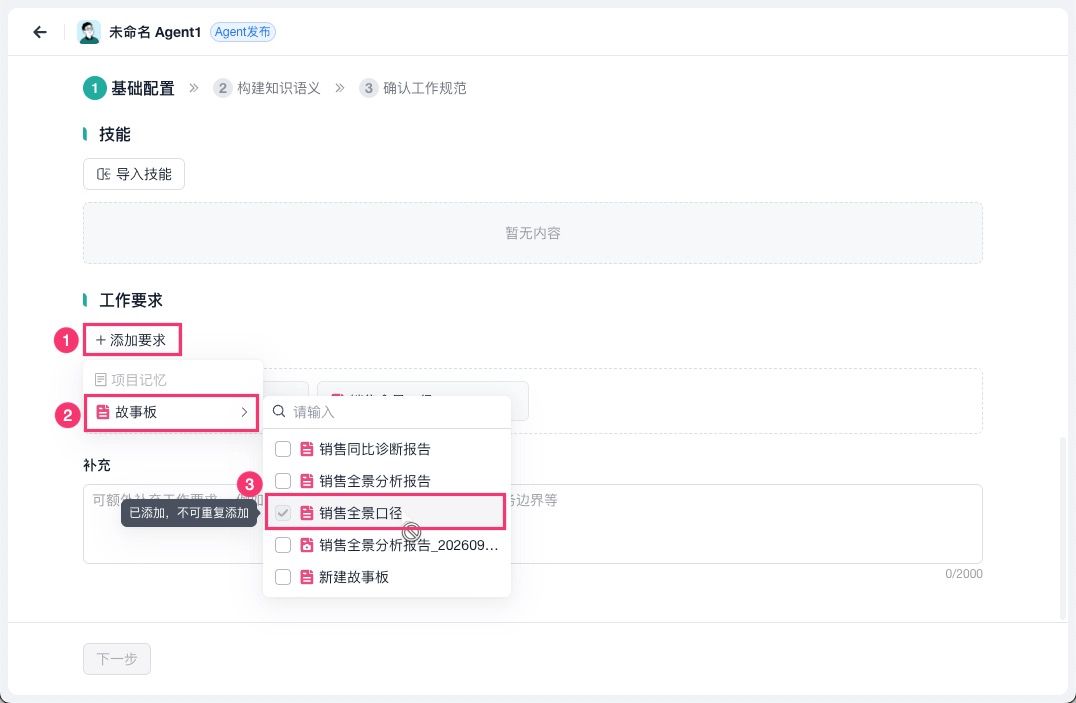1076x703 pixels.
Task: Click double chevron after 基础配置 step
Action: (x=194, y=88)
